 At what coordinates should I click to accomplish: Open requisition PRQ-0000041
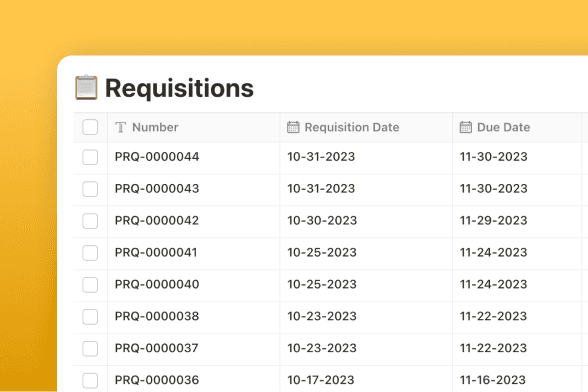click(x=156, y=252)
